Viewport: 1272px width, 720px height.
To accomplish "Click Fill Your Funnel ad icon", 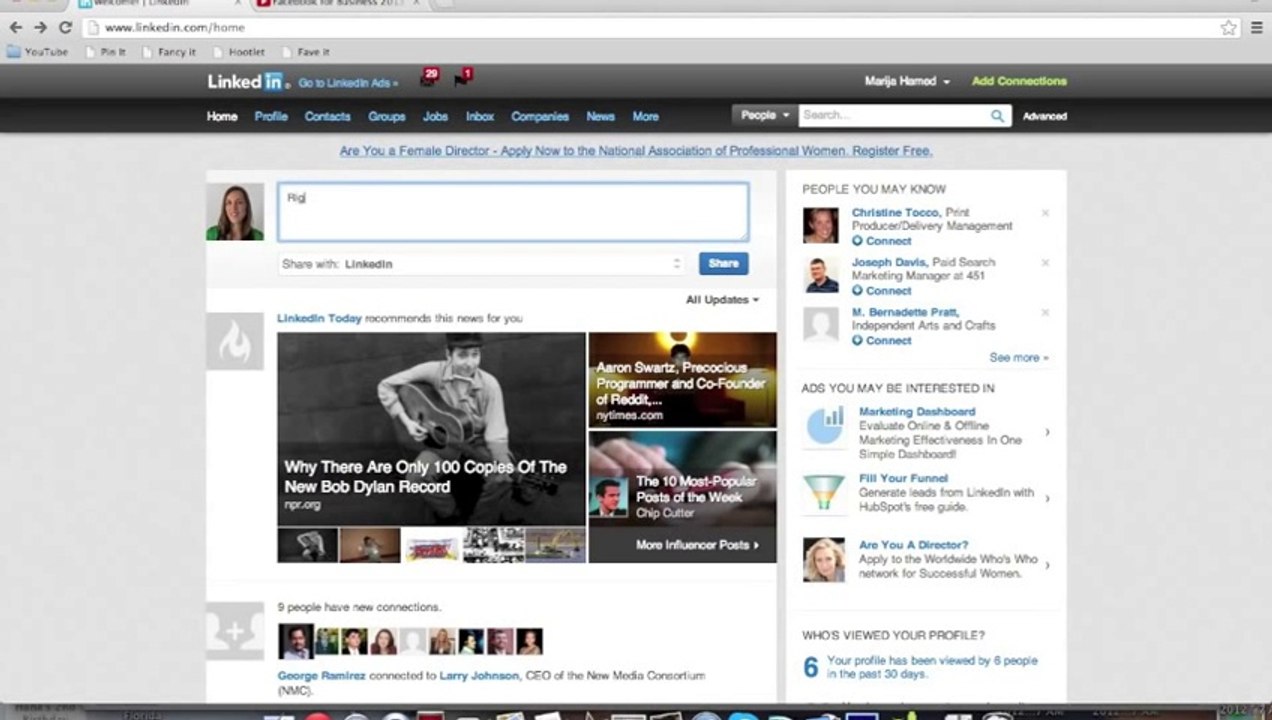I will [824, 494].
